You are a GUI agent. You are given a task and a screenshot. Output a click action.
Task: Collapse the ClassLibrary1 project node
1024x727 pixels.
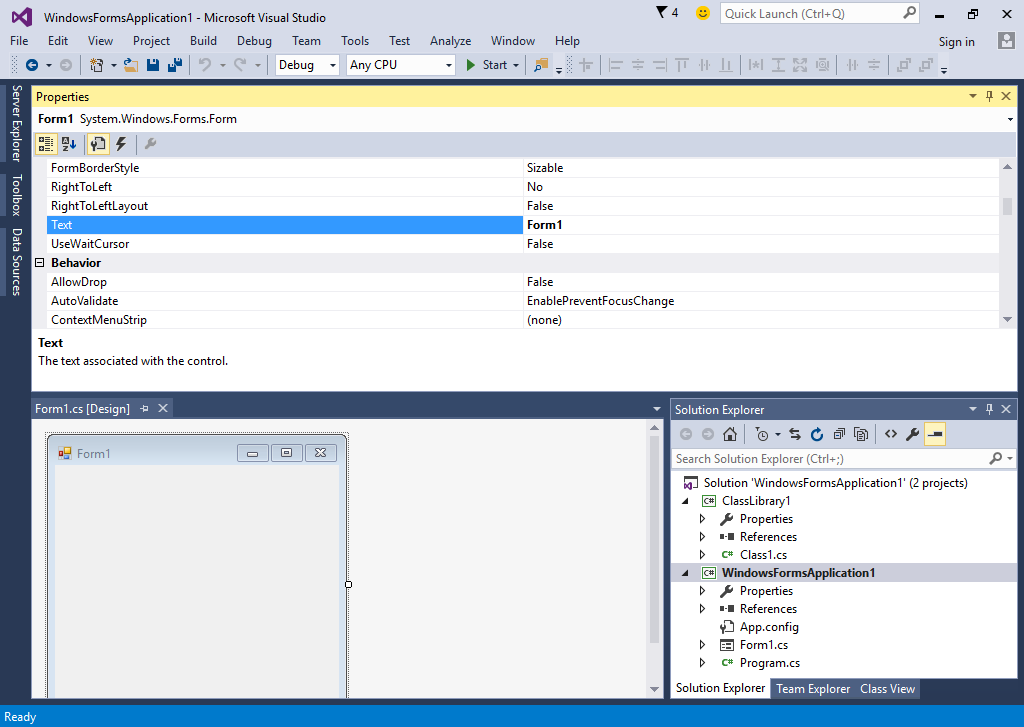pyautogui.click(x=685, y=501)
